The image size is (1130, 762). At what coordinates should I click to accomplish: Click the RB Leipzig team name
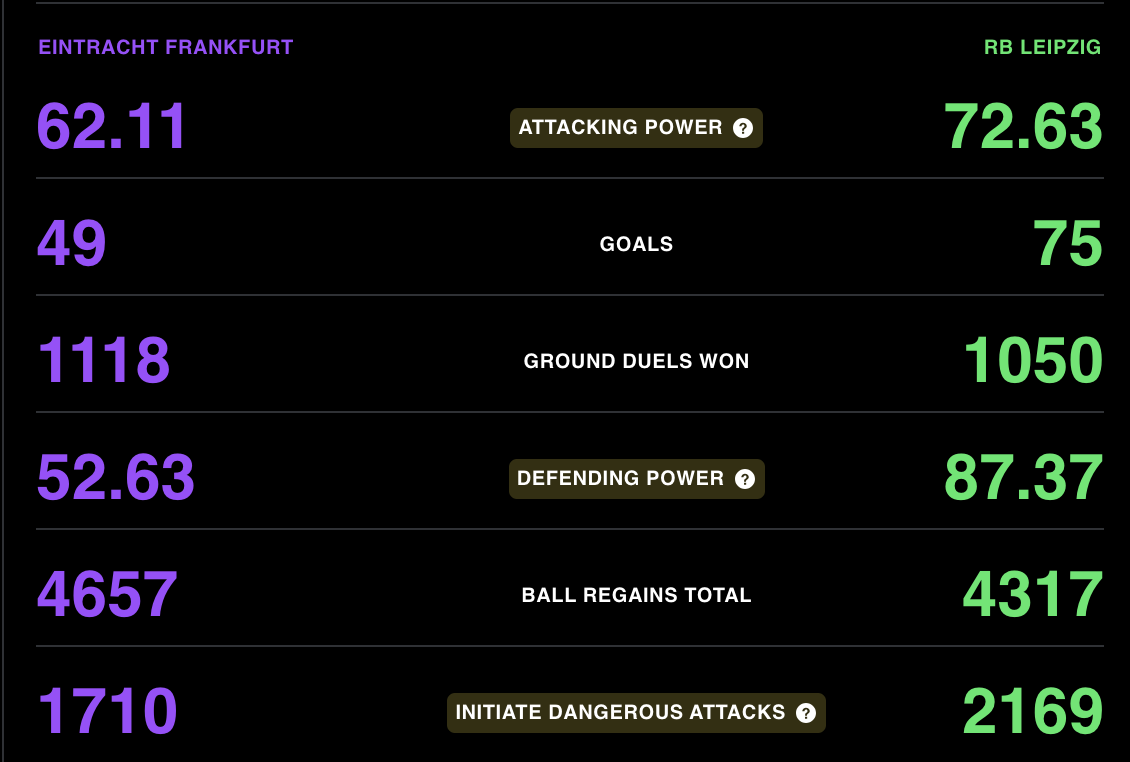click(1042, 48)
